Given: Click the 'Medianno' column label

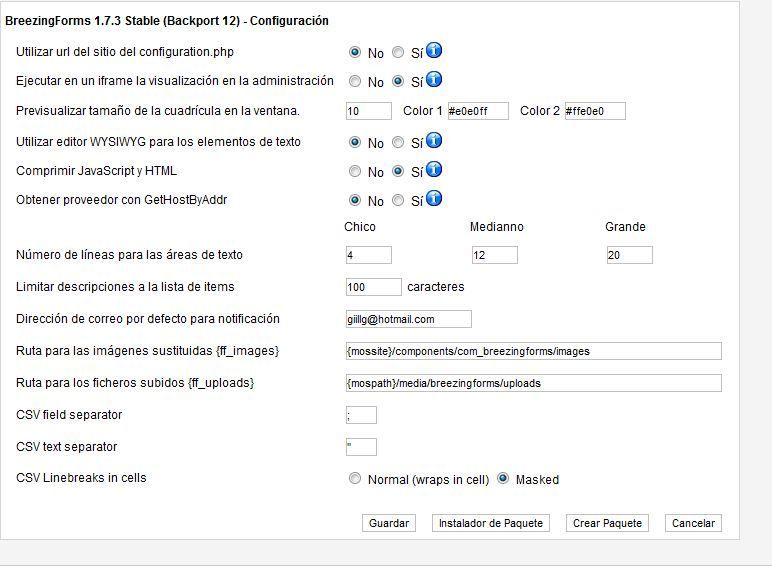Looking at the screenshot, I should [x=496, y=227].
